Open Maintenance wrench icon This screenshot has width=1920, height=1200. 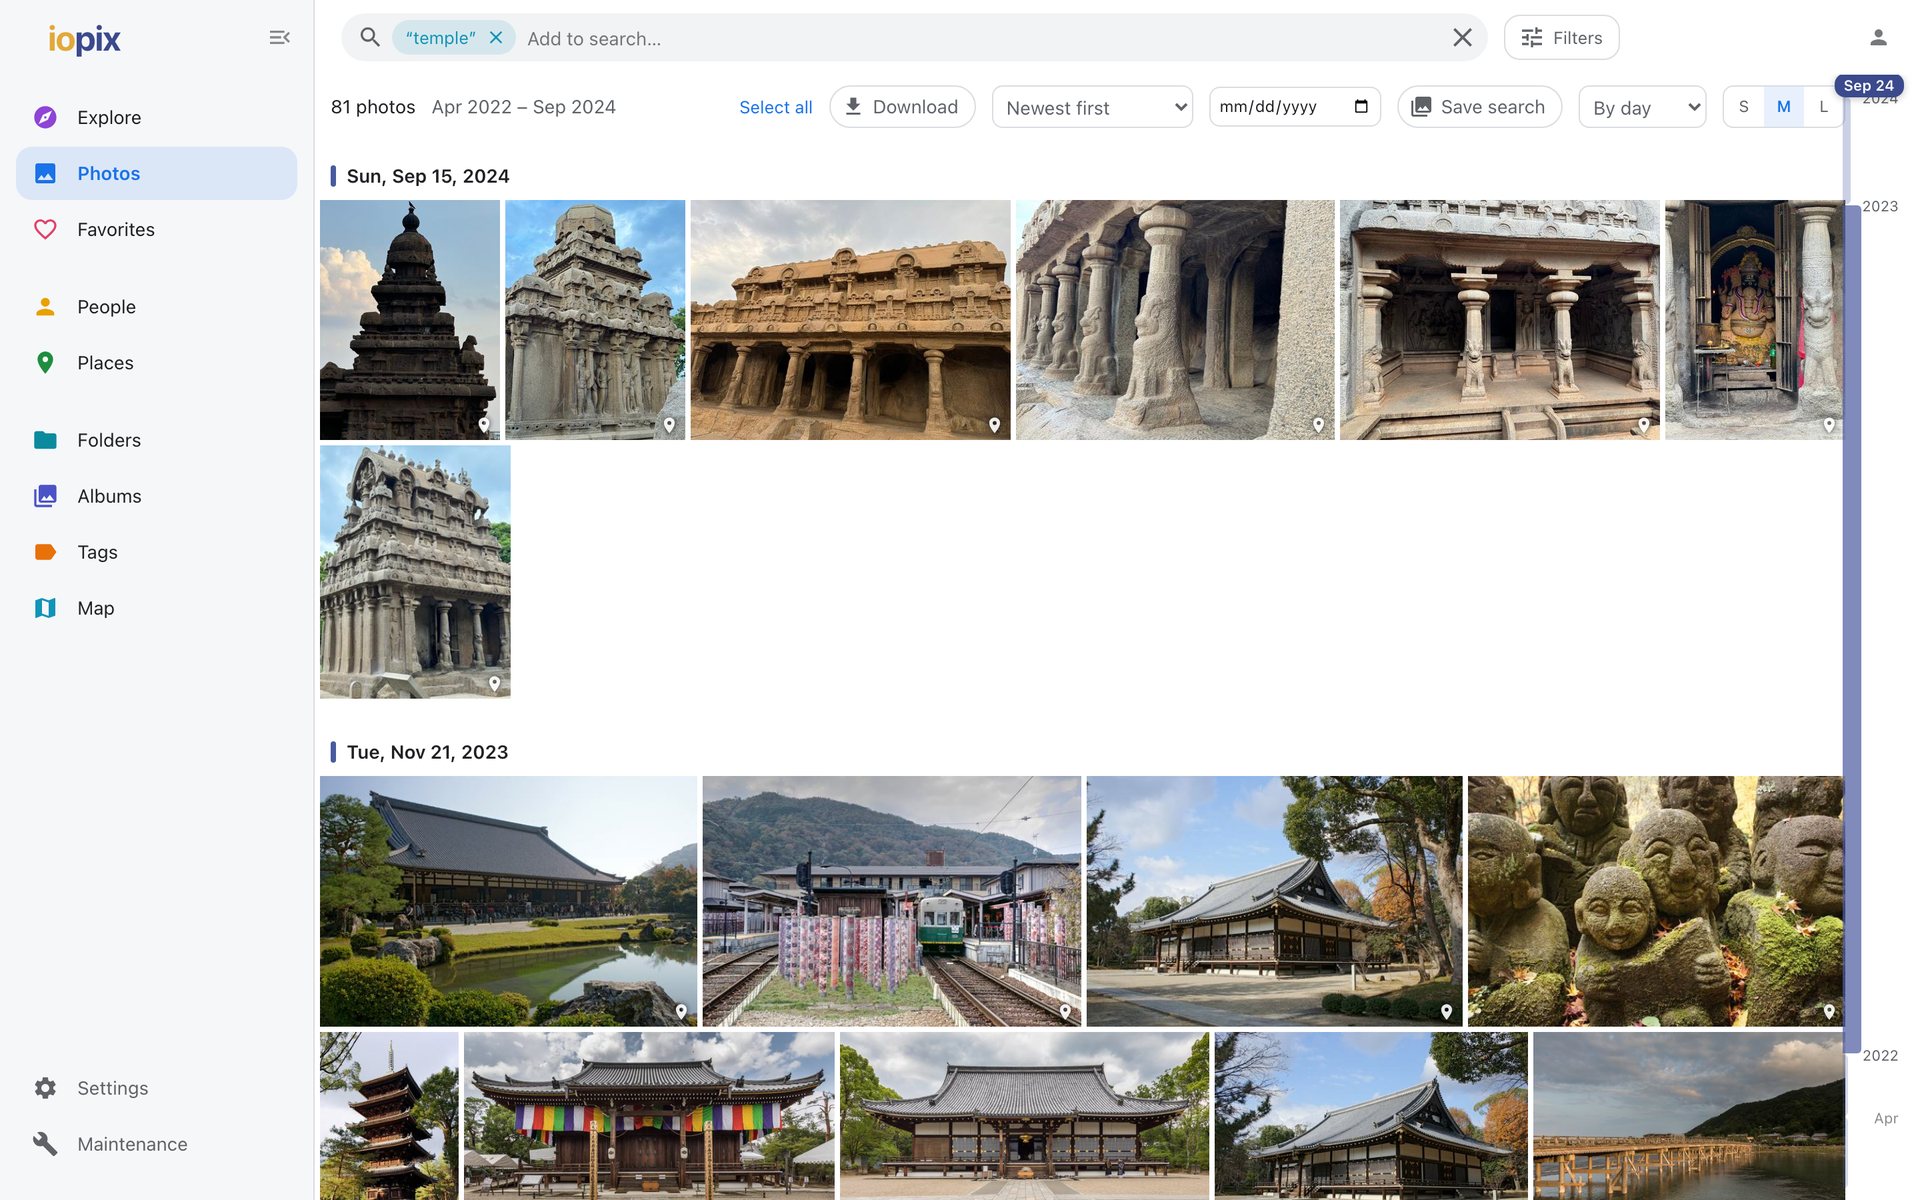coord(45,1144)
